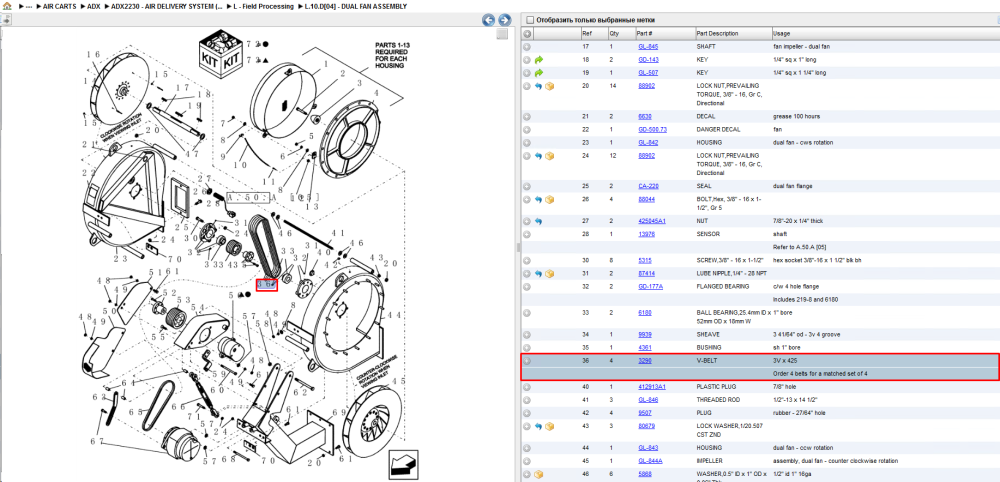Image resolution: width=1000 pixels, height=482 pixels.
Task: Open part number GL-842 link
Action: click(x=648, y=142)
